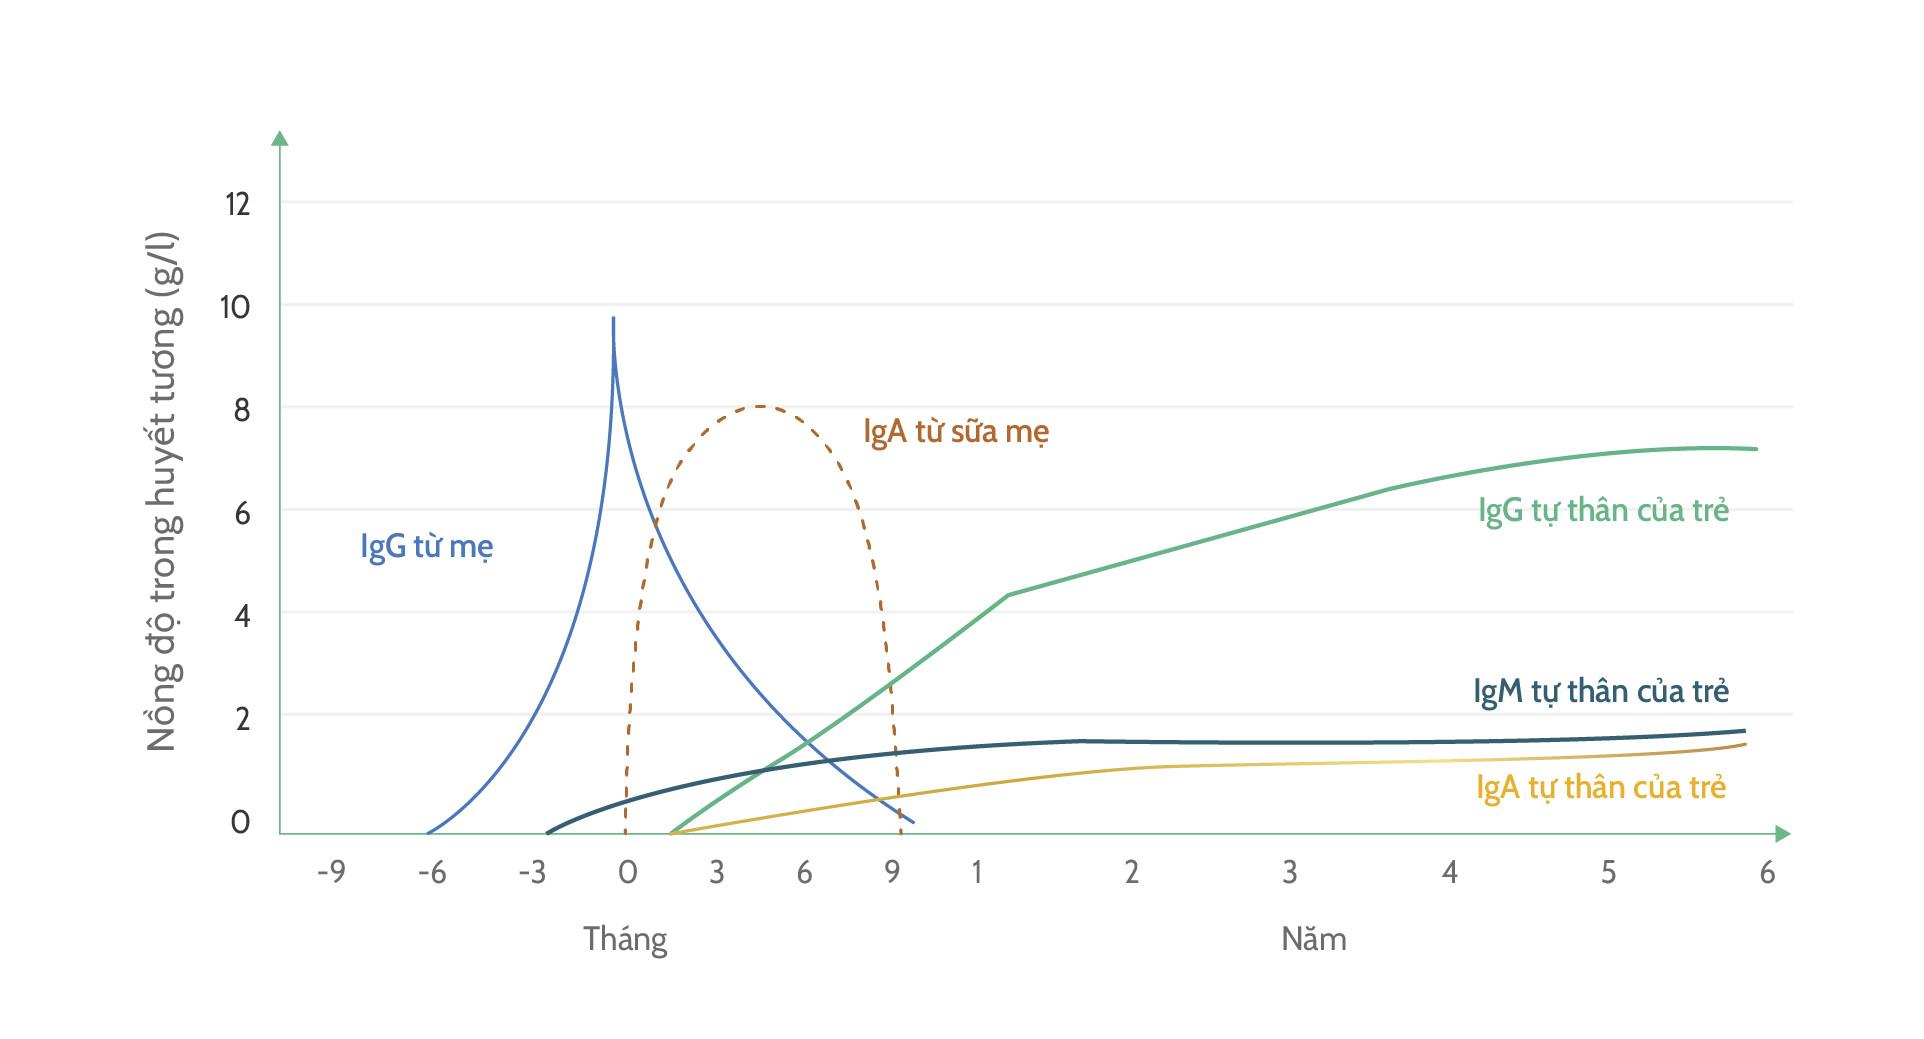Click the y-axis tick label 10
The width and height of the screenshot is (1924, 1039).
235,306
